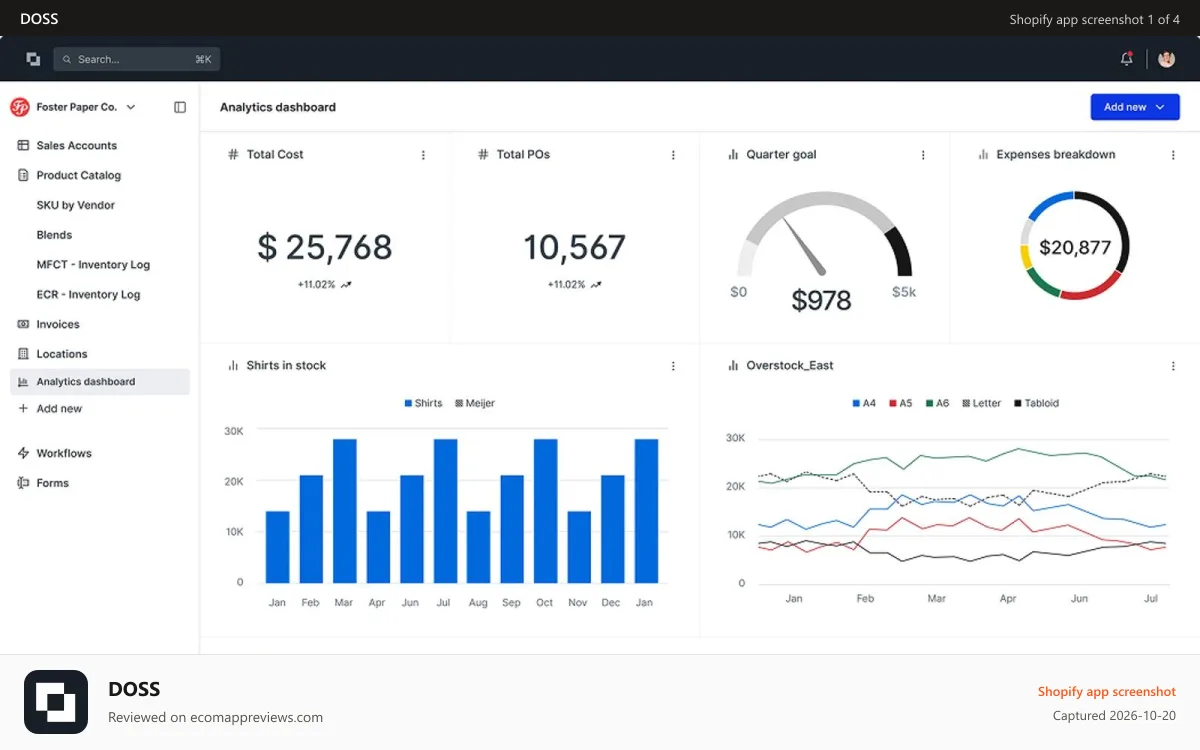
Task: Click the $20,877 donut center value
Action: click(x=1075, y=247)
